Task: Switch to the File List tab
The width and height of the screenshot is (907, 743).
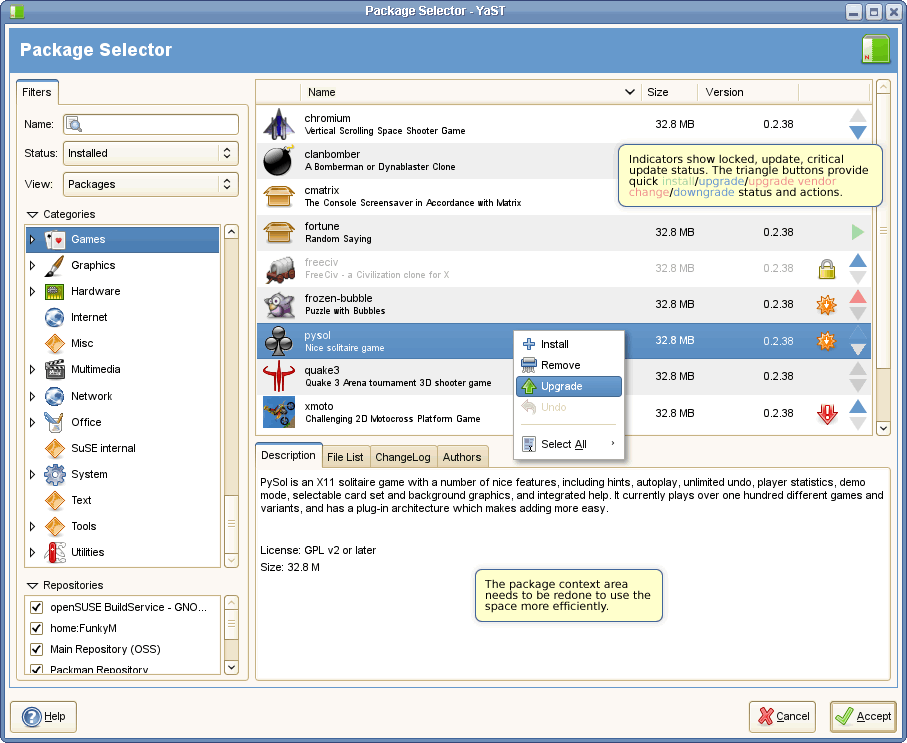Action: click(x=345, y=457)
